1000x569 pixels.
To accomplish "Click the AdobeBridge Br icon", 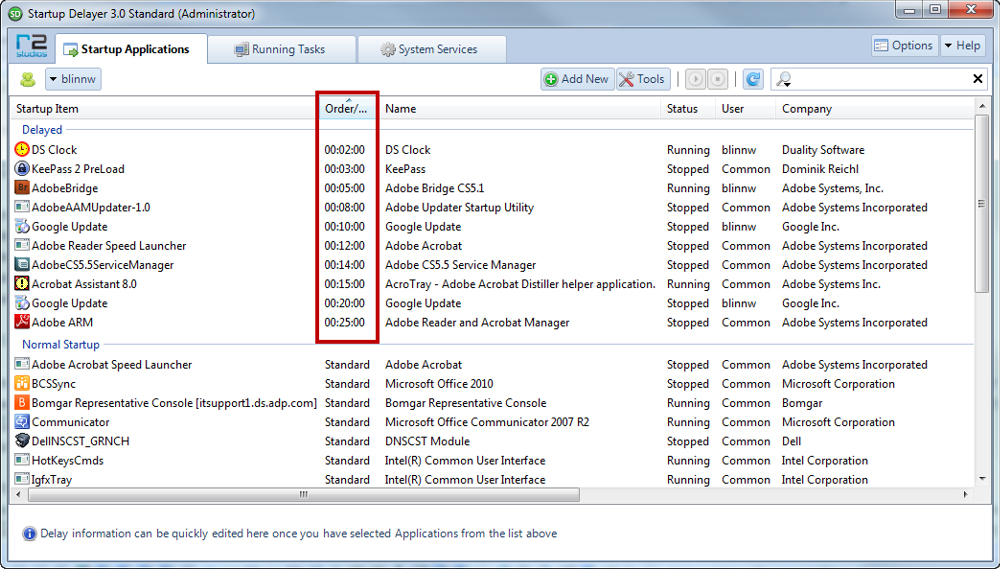I will pyautogui.click(x=22, y=188).
